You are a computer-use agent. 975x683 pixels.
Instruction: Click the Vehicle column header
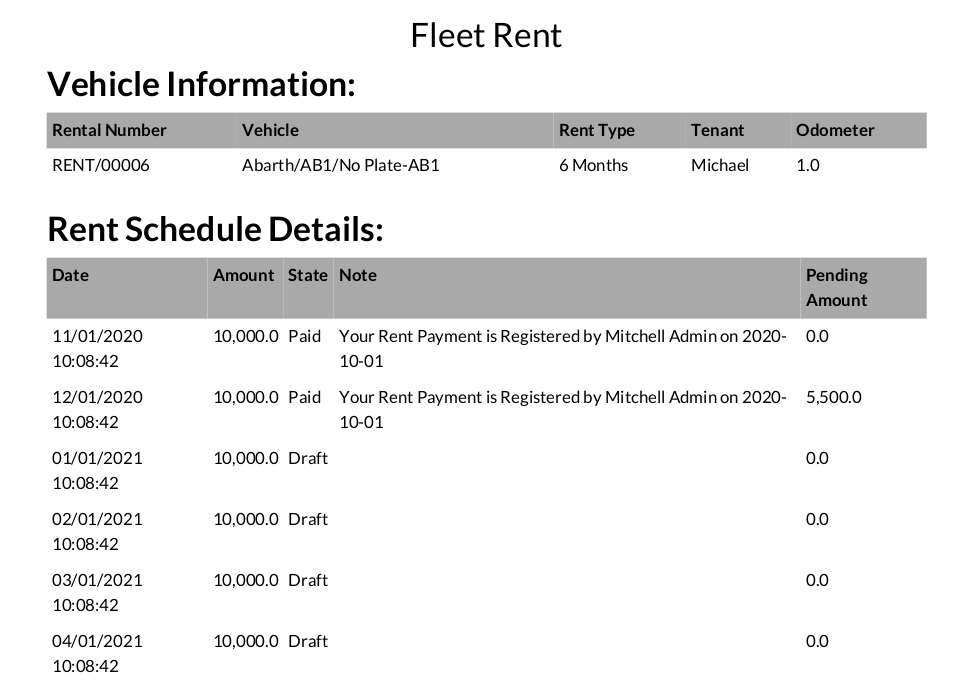270,130
